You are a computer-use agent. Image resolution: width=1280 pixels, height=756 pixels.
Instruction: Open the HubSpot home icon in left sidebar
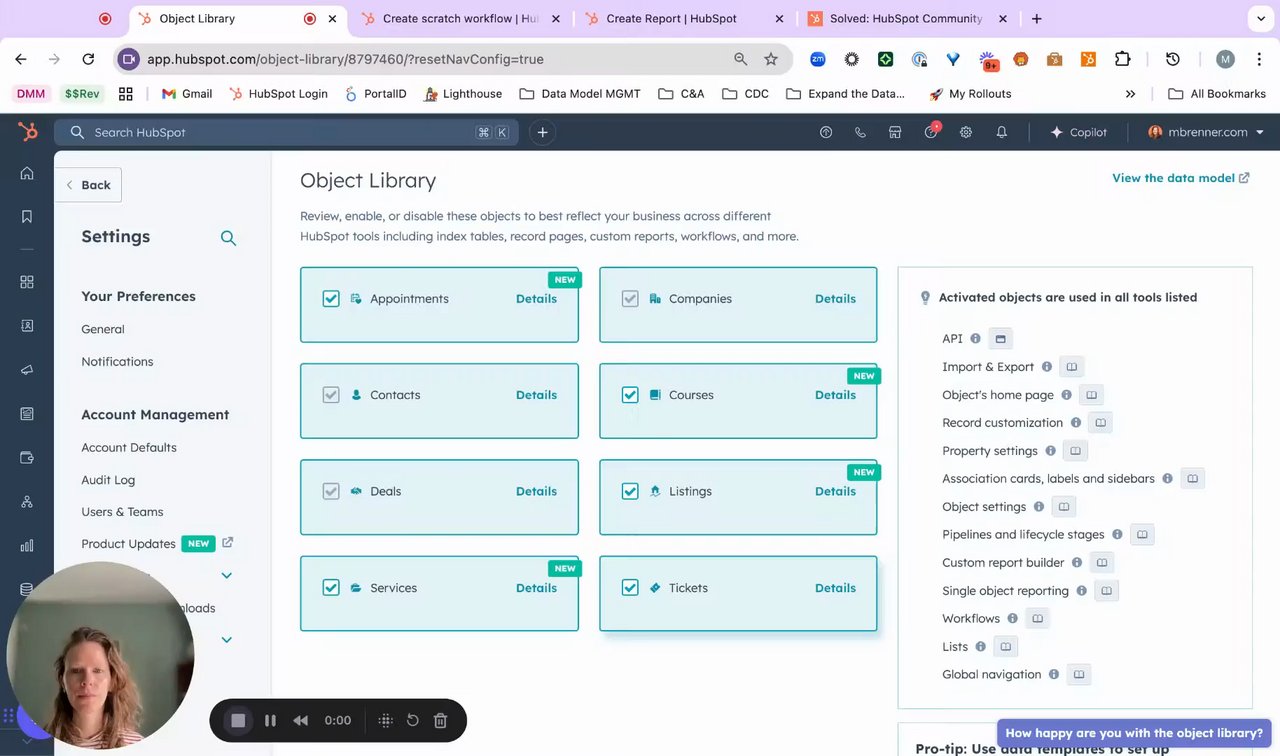27,173
